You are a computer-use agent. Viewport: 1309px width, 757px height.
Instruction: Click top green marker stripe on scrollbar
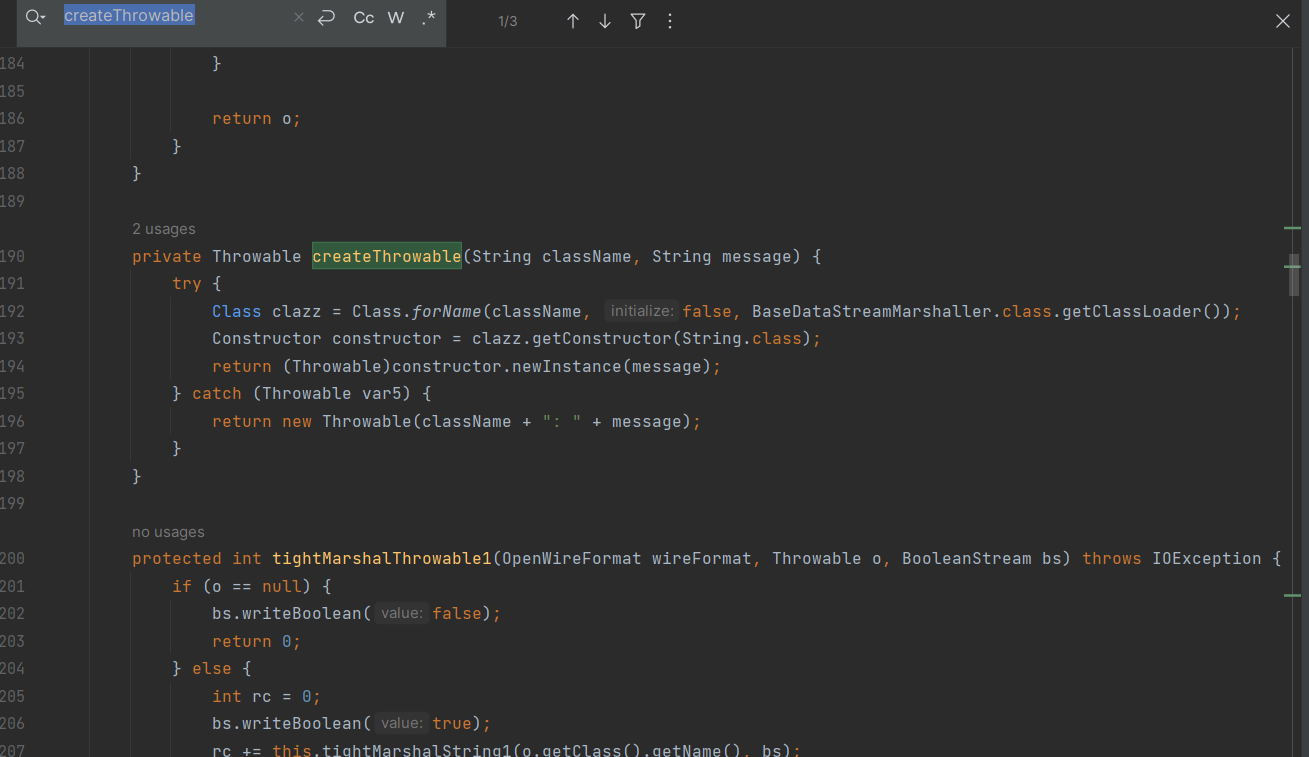[x=1293, y=229]
